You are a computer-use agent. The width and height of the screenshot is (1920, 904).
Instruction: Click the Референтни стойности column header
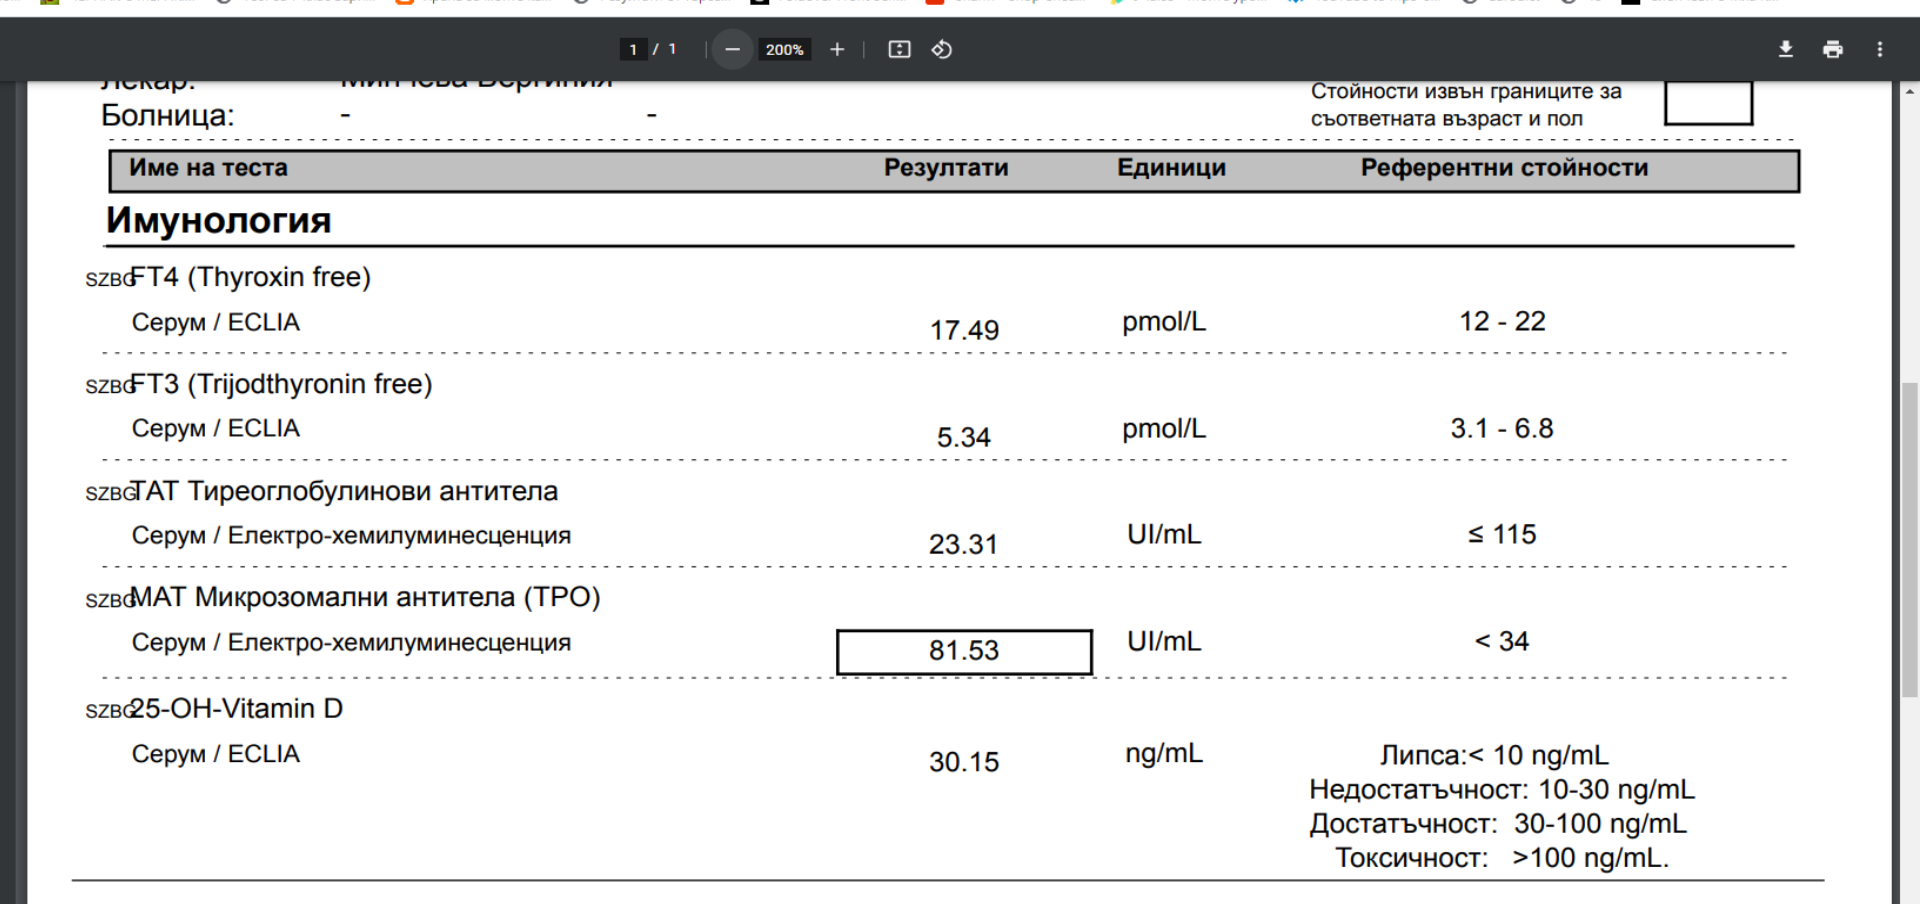(x=1503, y=168)
